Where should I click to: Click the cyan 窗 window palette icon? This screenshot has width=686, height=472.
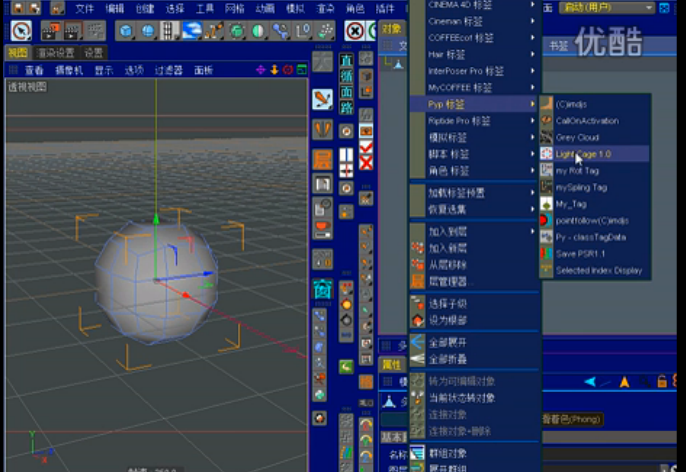coord(322,289)
